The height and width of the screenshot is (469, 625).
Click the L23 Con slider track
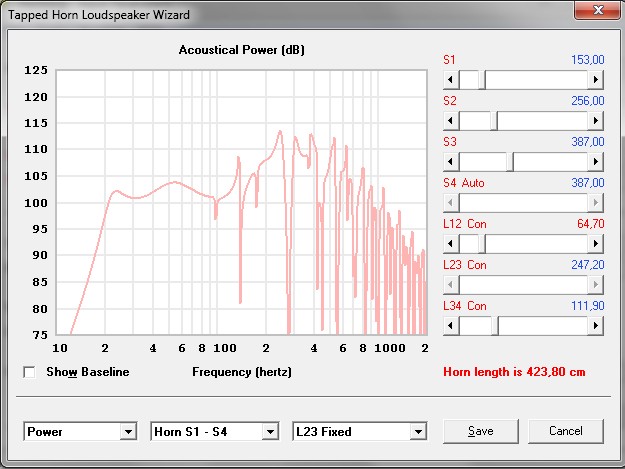pyautogui.click(x=523, y=285)
